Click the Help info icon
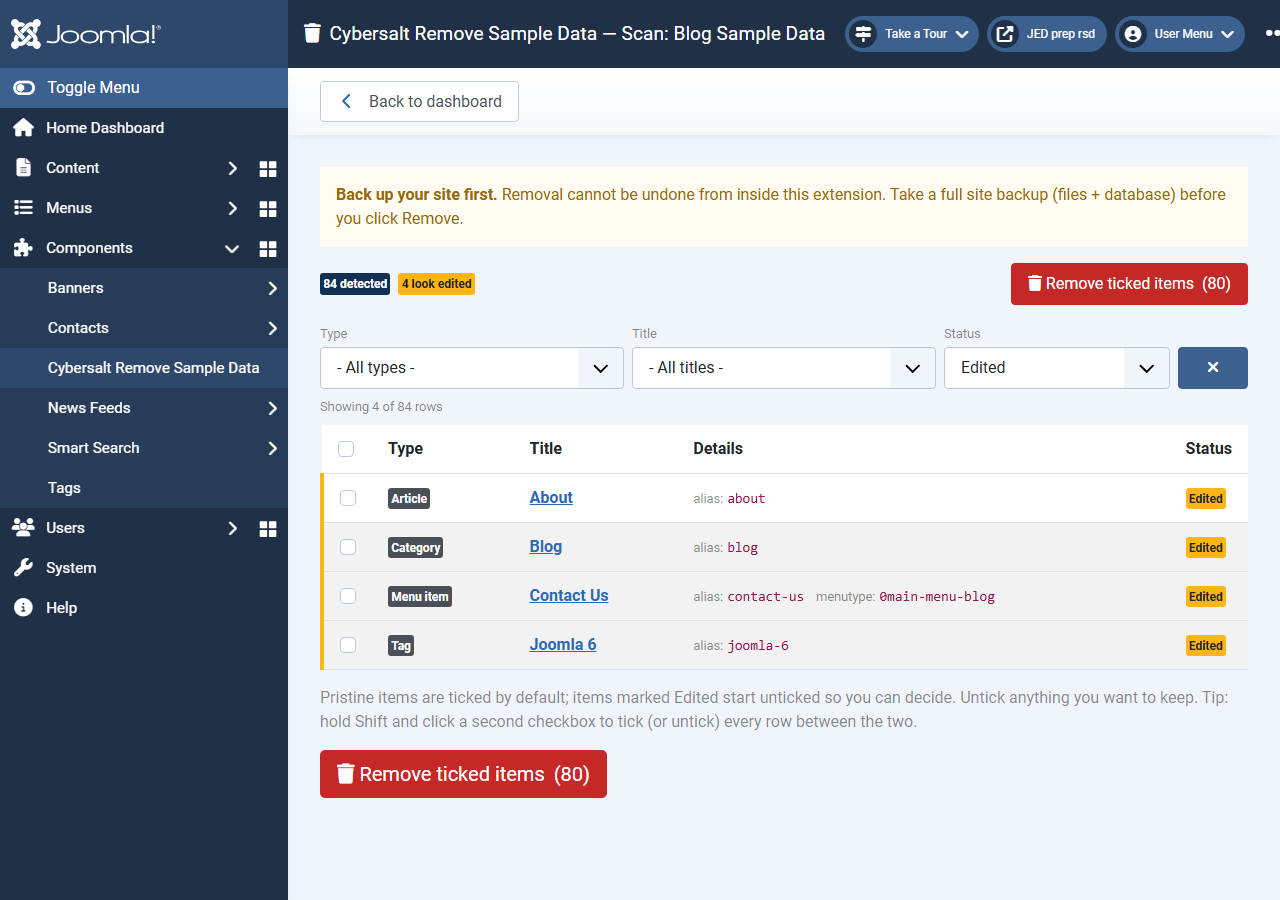1280x900 pixels. pyautogui.click(x=23, y=608)
